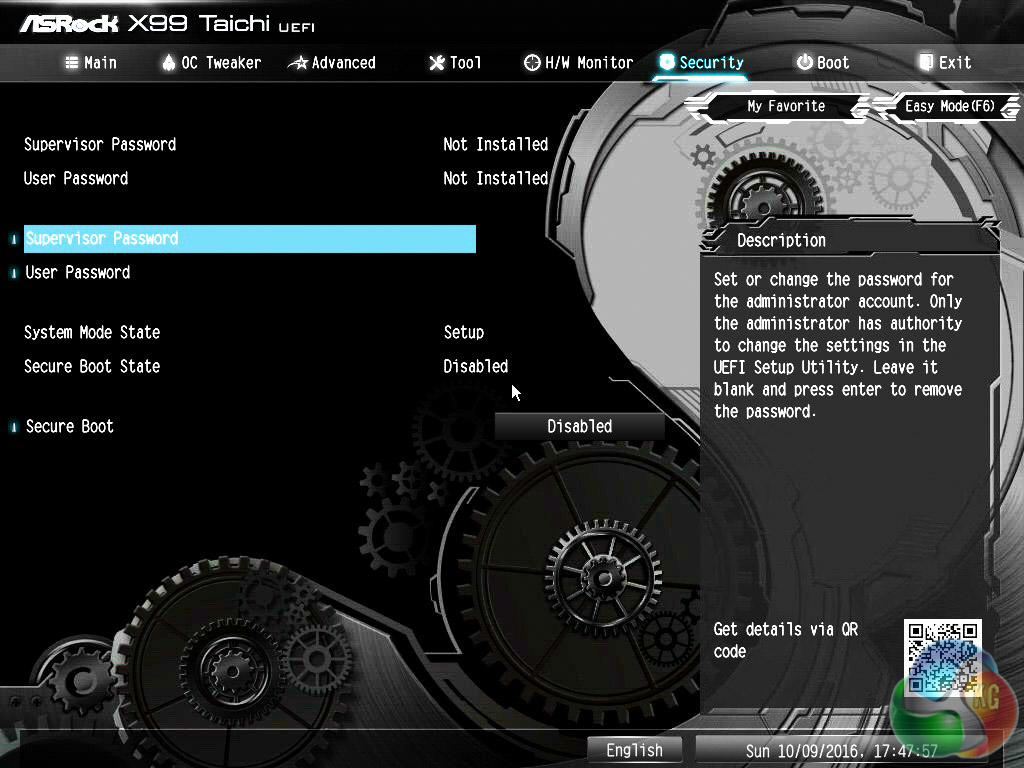
Task: Select the Security tab
Action: point(701,63)
